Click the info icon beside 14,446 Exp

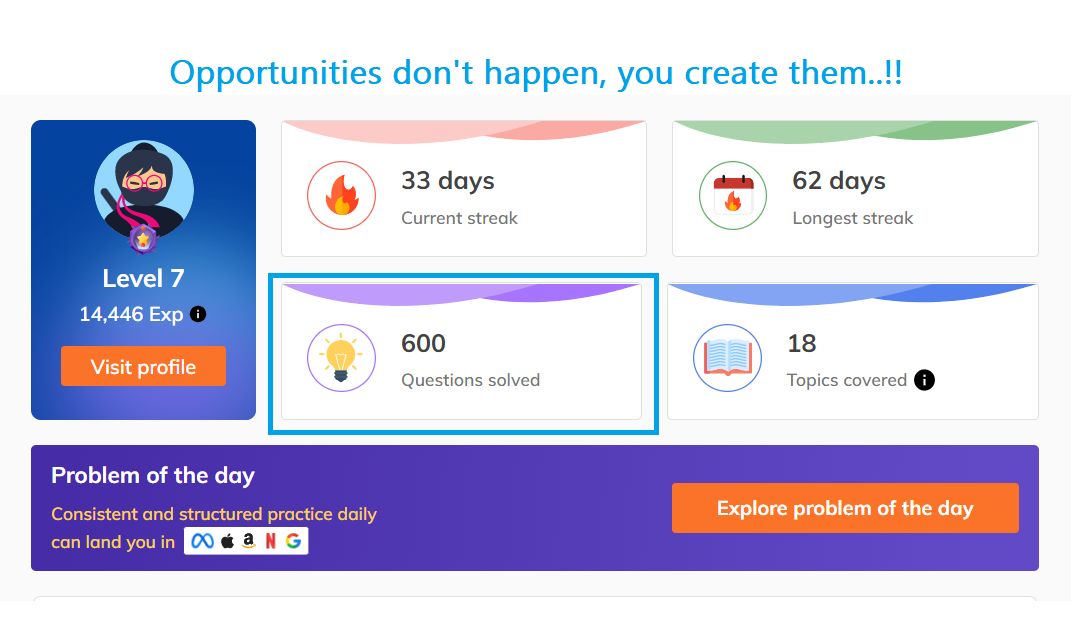pos(198,314)
